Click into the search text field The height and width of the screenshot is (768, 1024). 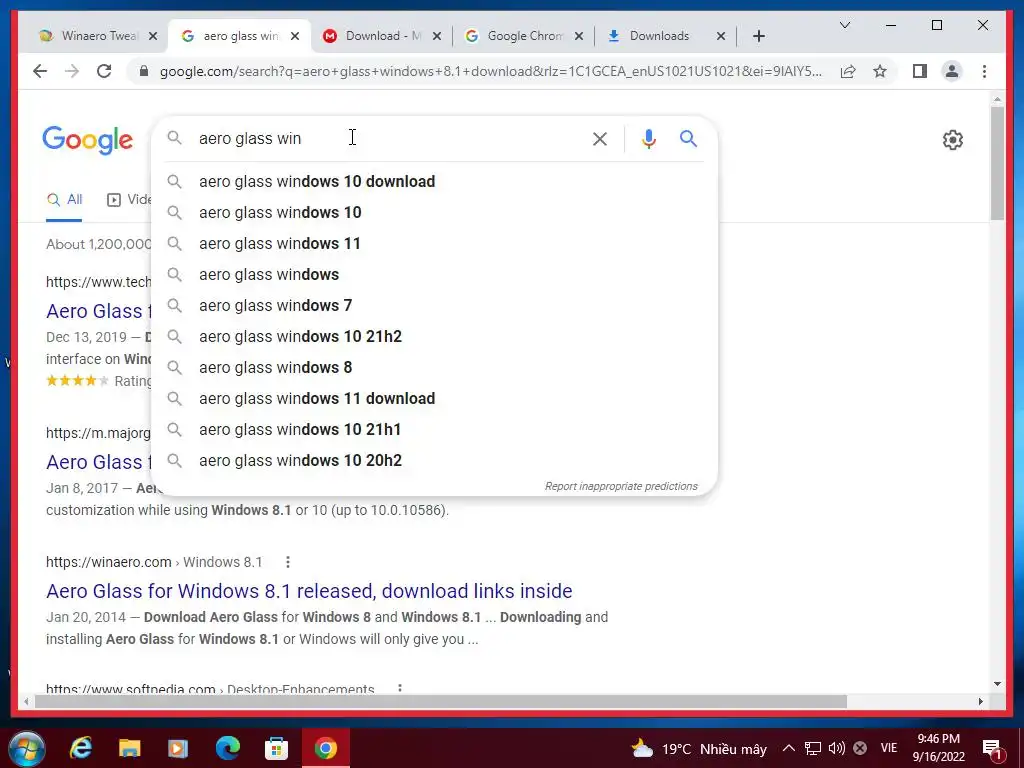(x=389, y=138)
